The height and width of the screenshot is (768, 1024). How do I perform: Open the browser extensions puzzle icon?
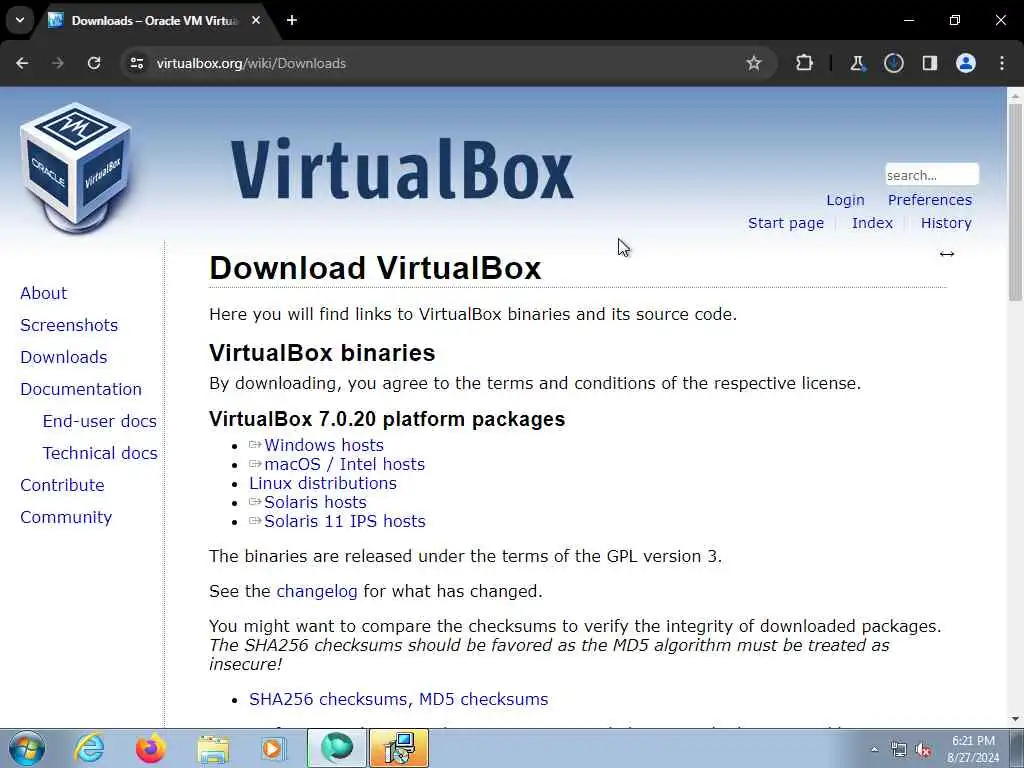click(804, 63)
